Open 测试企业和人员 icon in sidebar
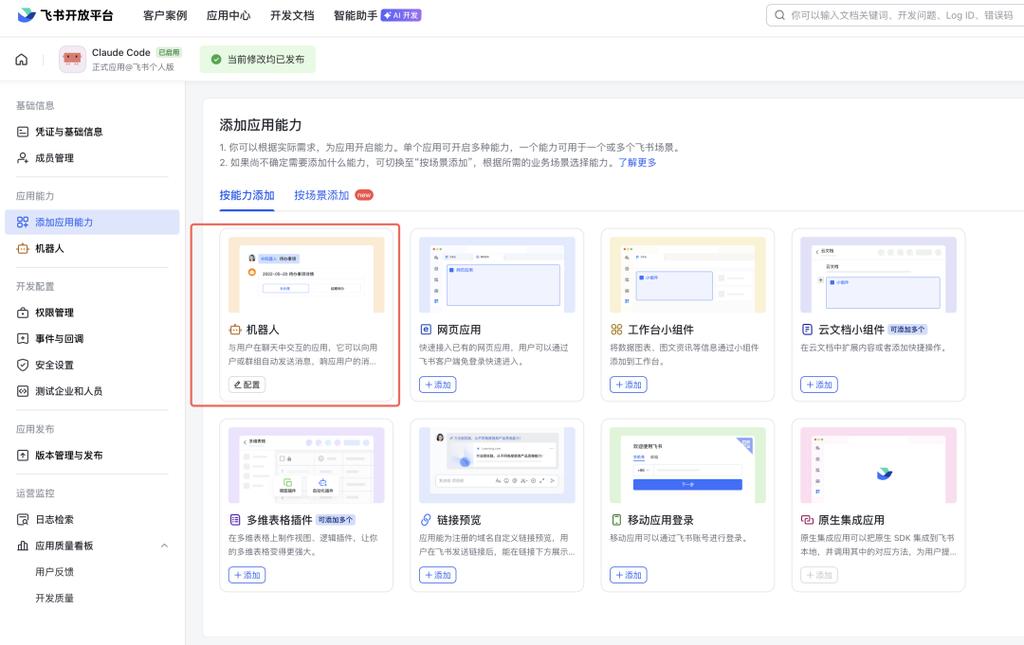 click(x=21, y=390)
